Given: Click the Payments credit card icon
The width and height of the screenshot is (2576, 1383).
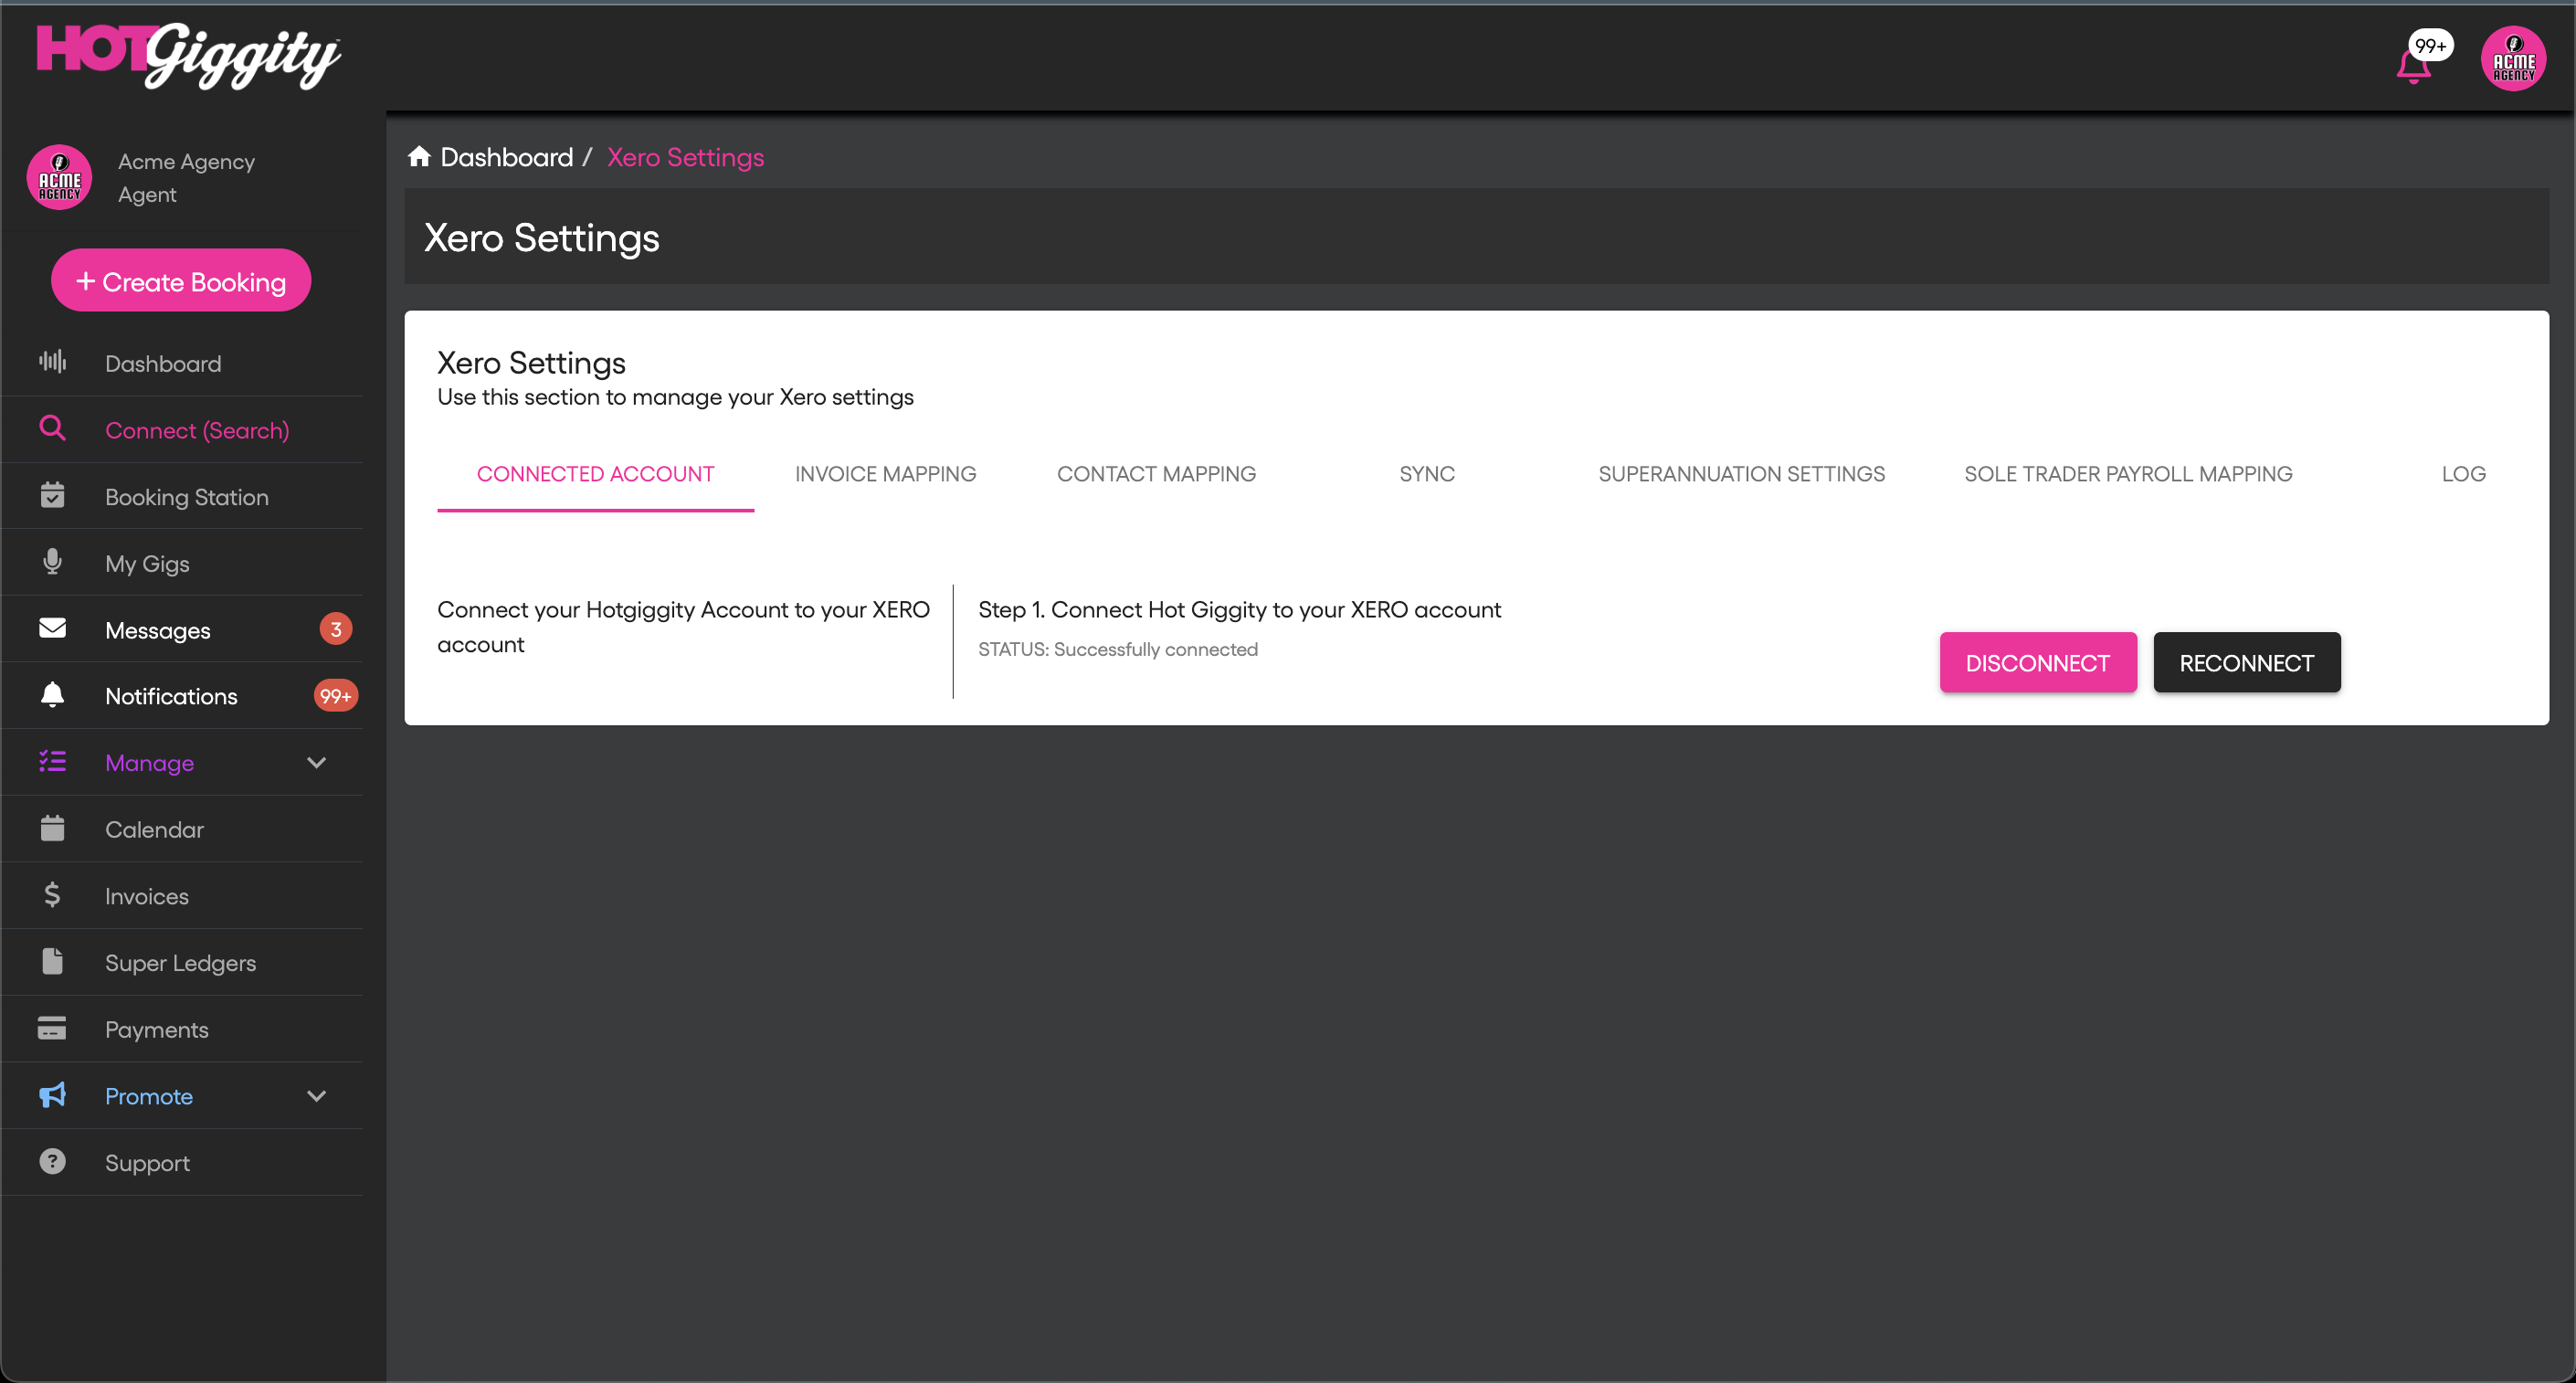Looking at the screenshot, I should tap(52, 1029).
